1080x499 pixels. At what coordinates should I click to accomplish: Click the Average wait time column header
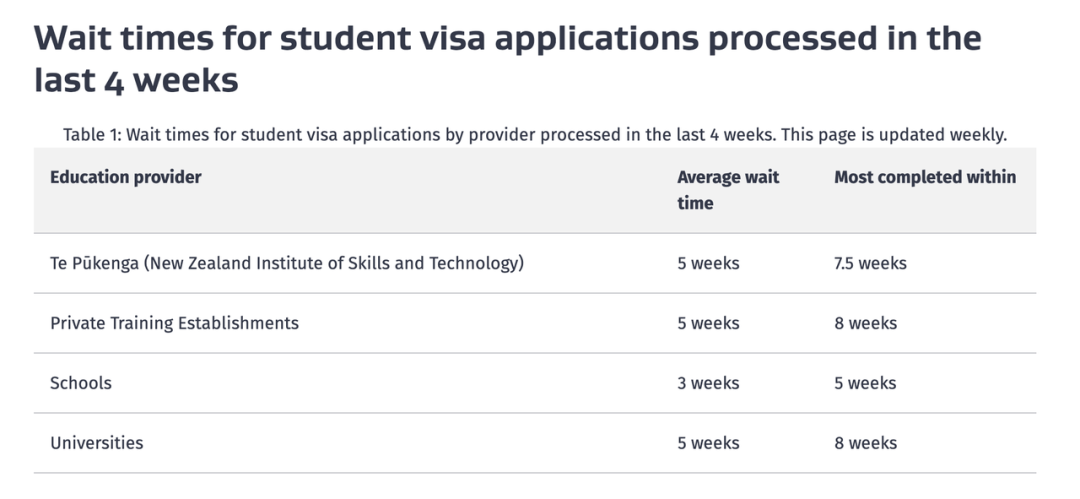click(728, 190)
